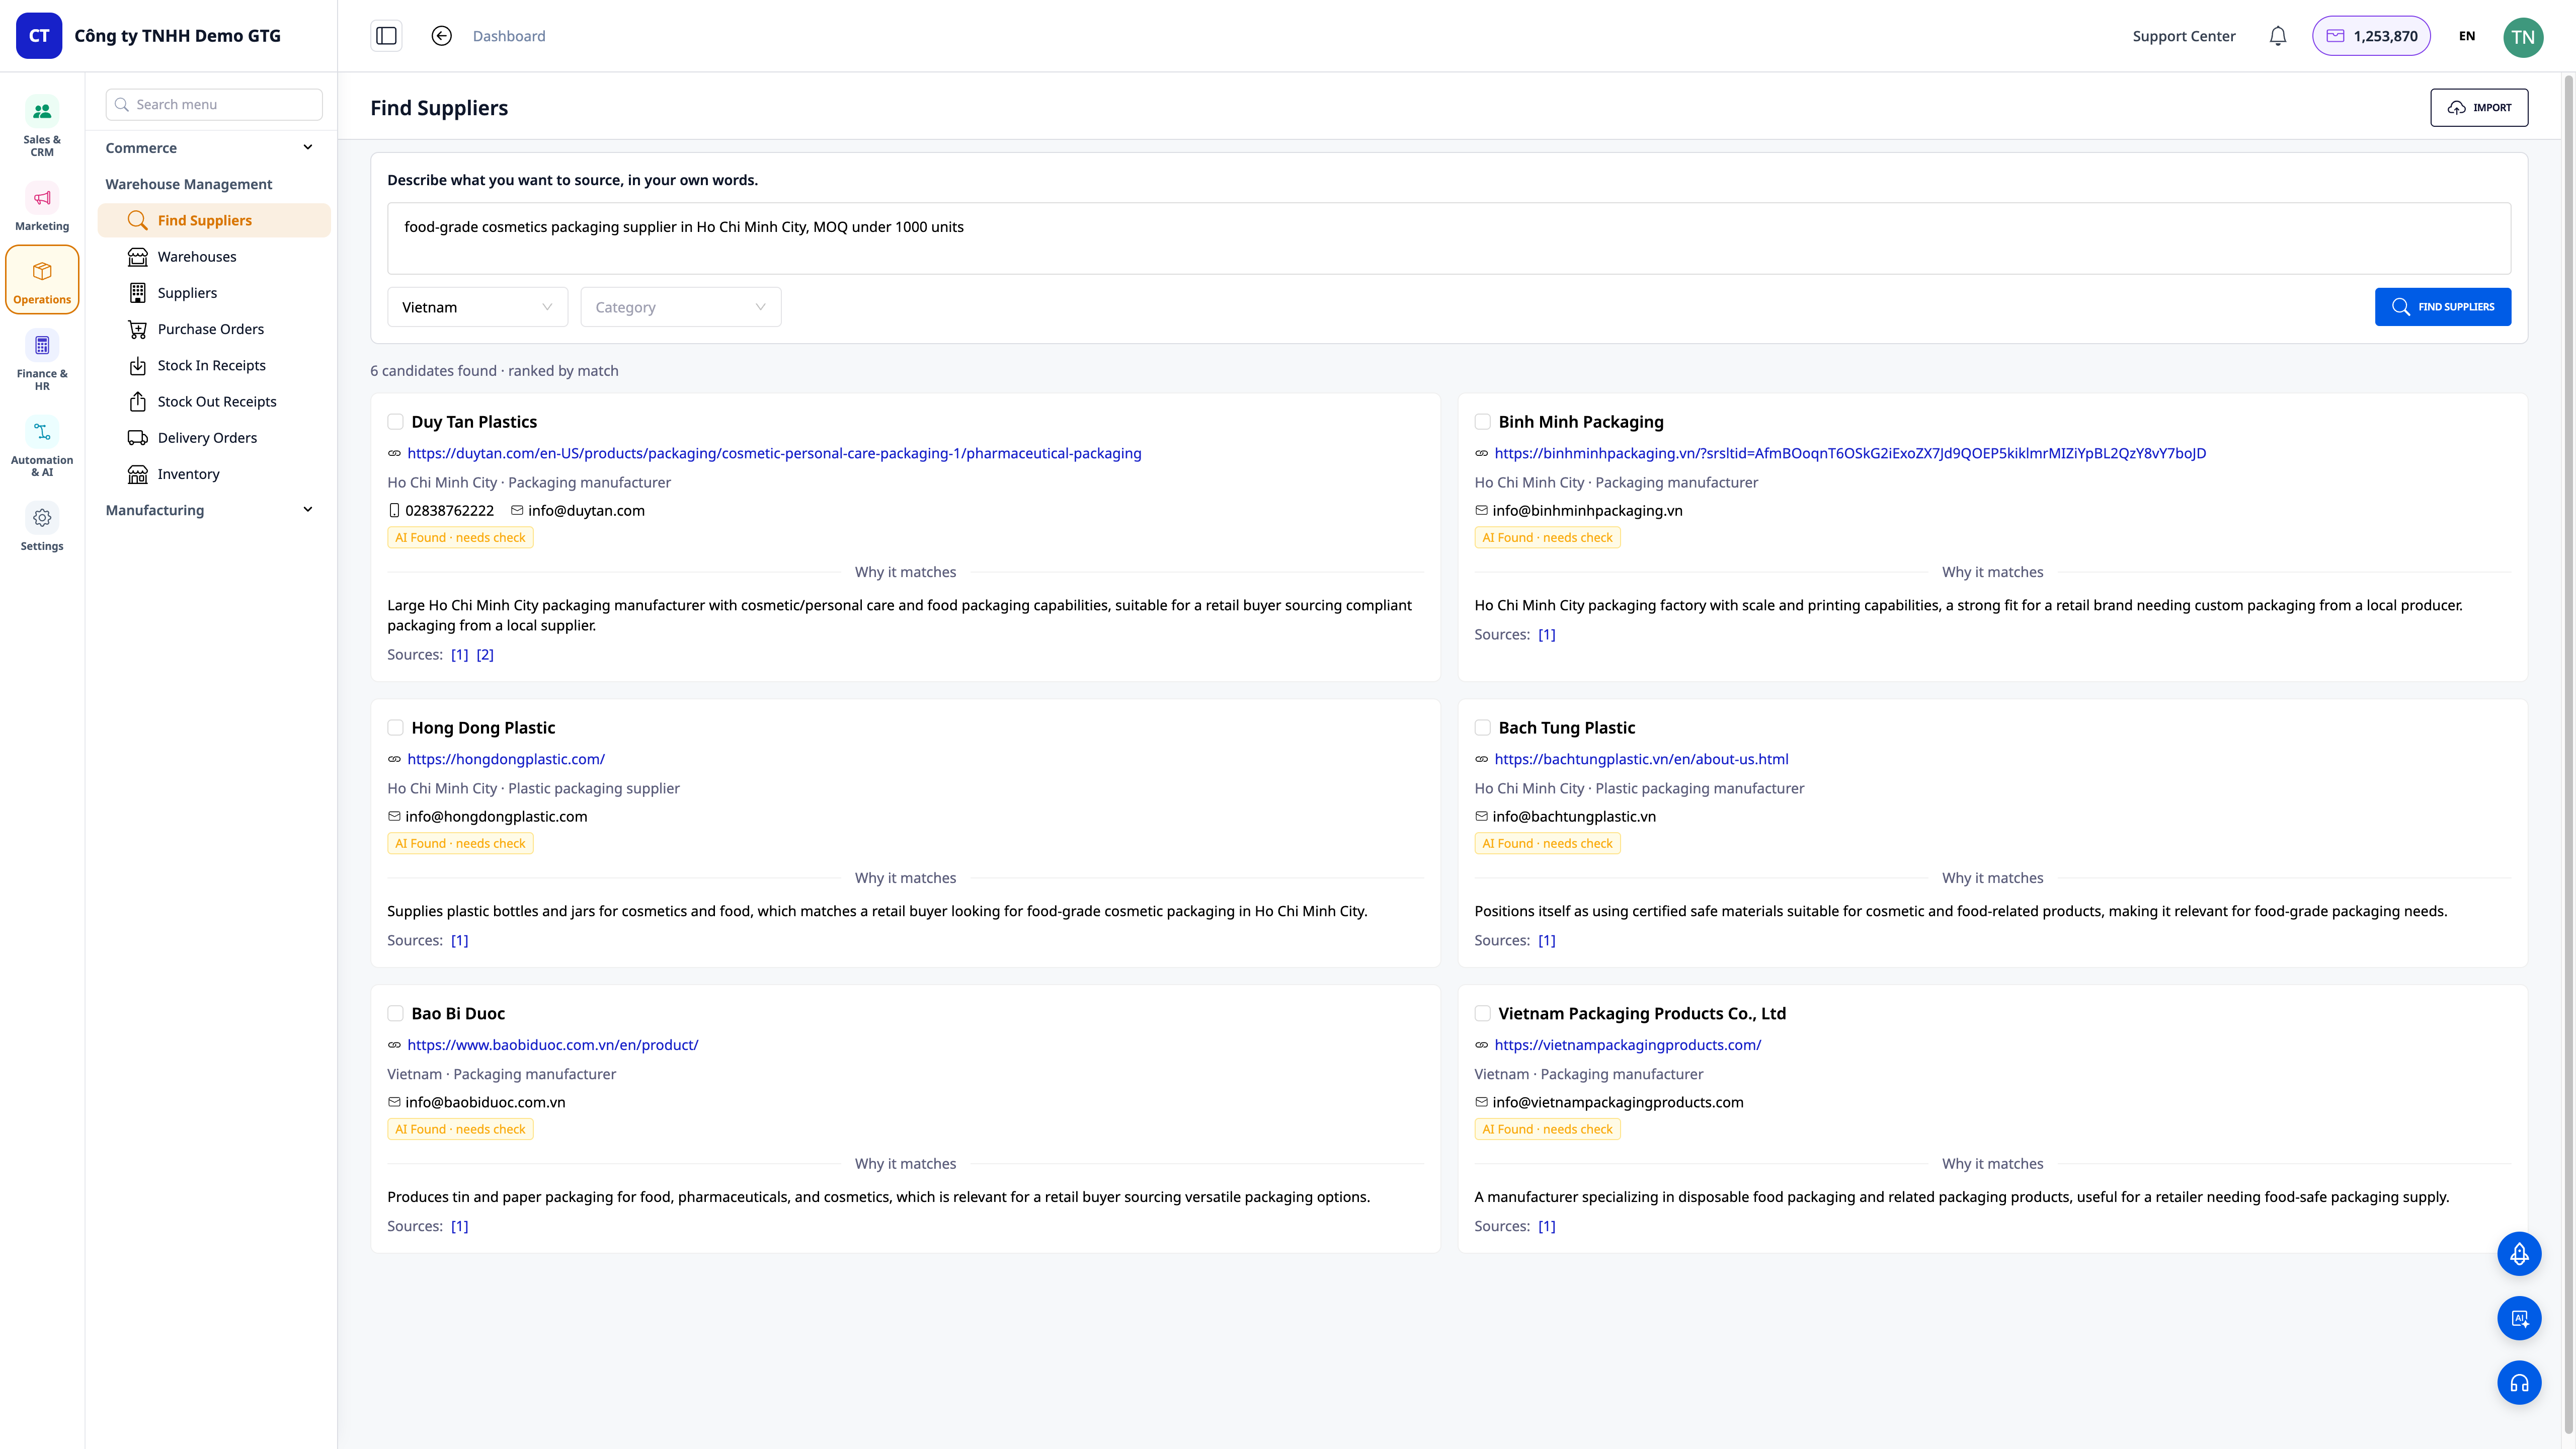Open hongdongplastic.com URL link
This screenshot has height=1449, width=2576.
tap(506, 759)
